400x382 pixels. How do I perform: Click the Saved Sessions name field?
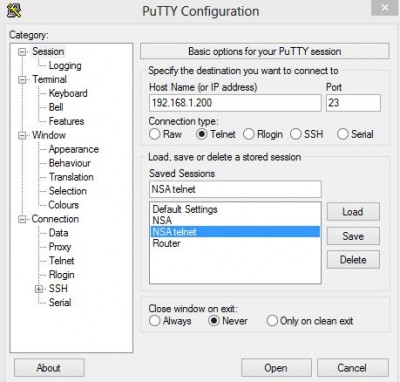(x=235, y=189)
